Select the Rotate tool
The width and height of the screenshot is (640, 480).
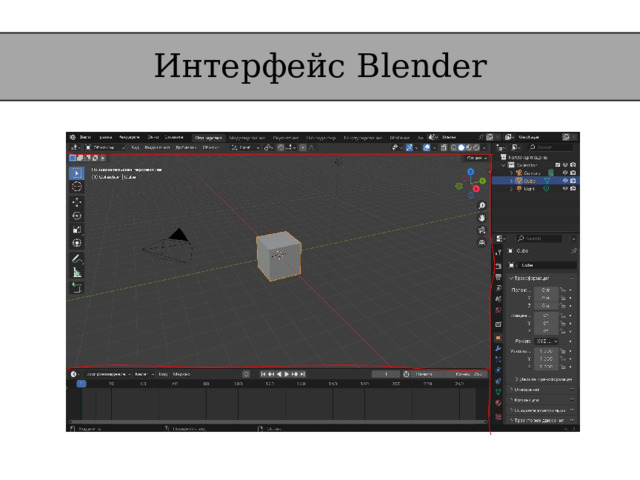click(x=77, y=216)
